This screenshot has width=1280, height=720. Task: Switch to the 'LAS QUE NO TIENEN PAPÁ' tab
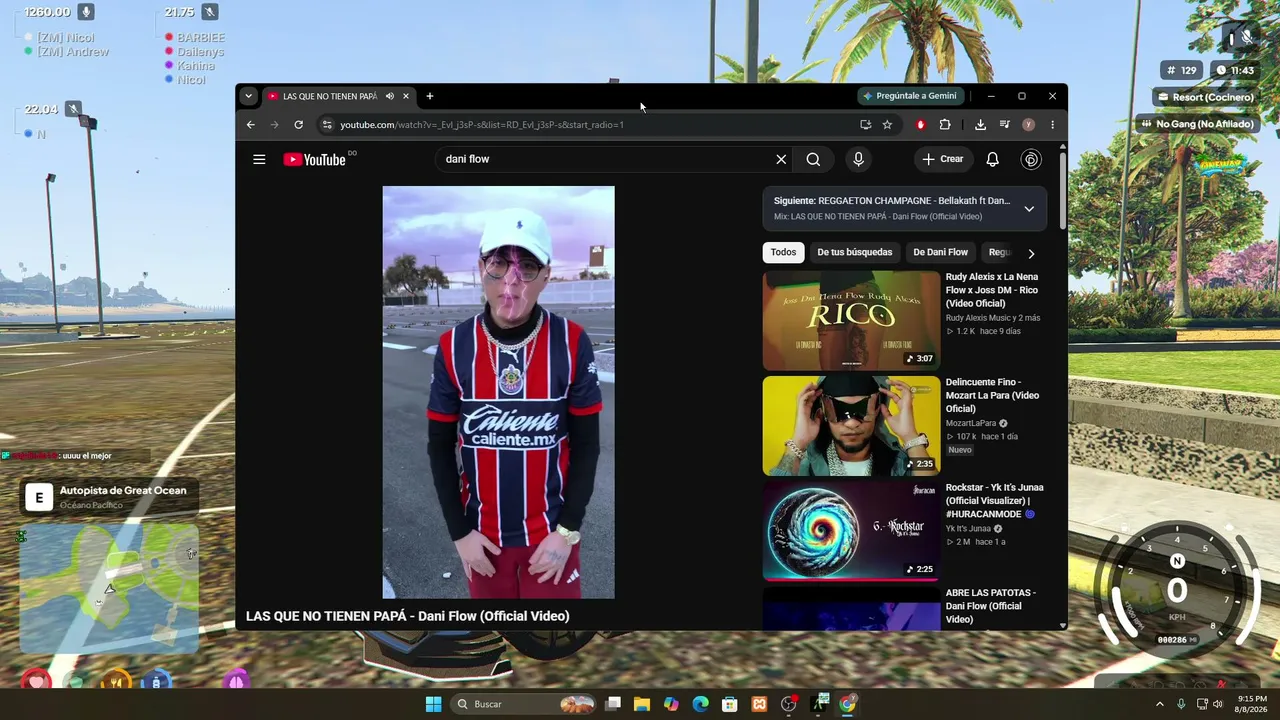point(330,96)
